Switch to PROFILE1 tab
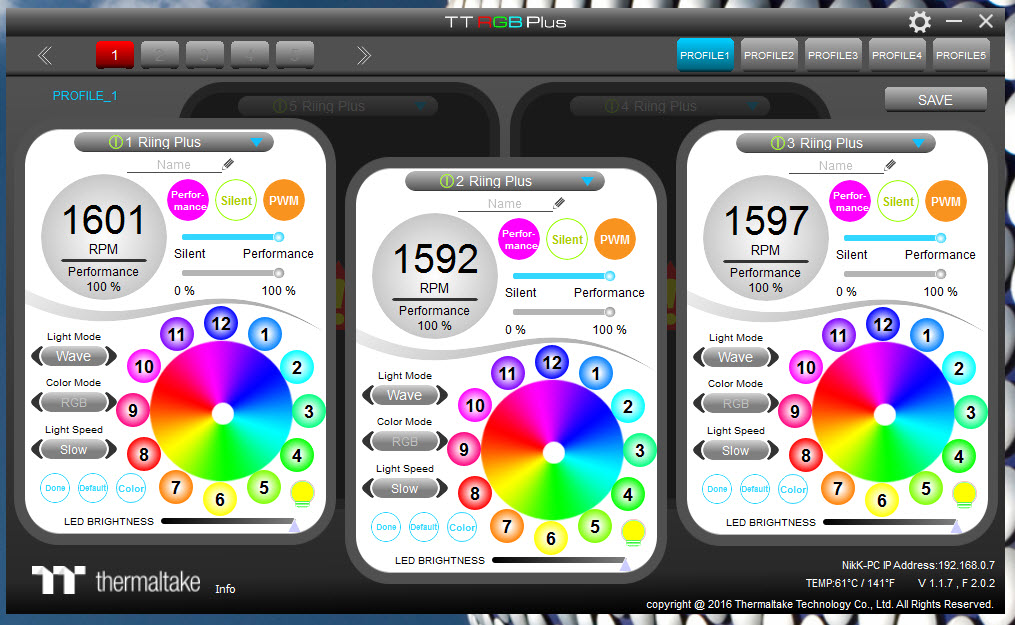Image resolution: width=1015 pixels, height=625 pixels. click(705, 55)
